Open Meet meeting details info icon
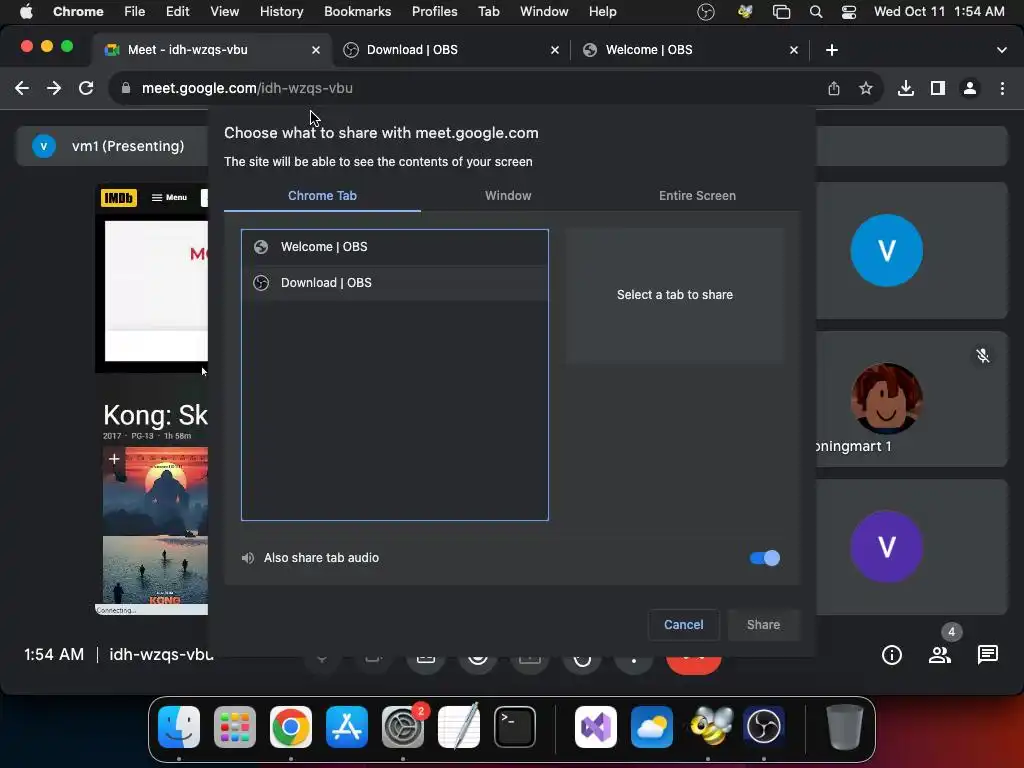 [891, 654]
